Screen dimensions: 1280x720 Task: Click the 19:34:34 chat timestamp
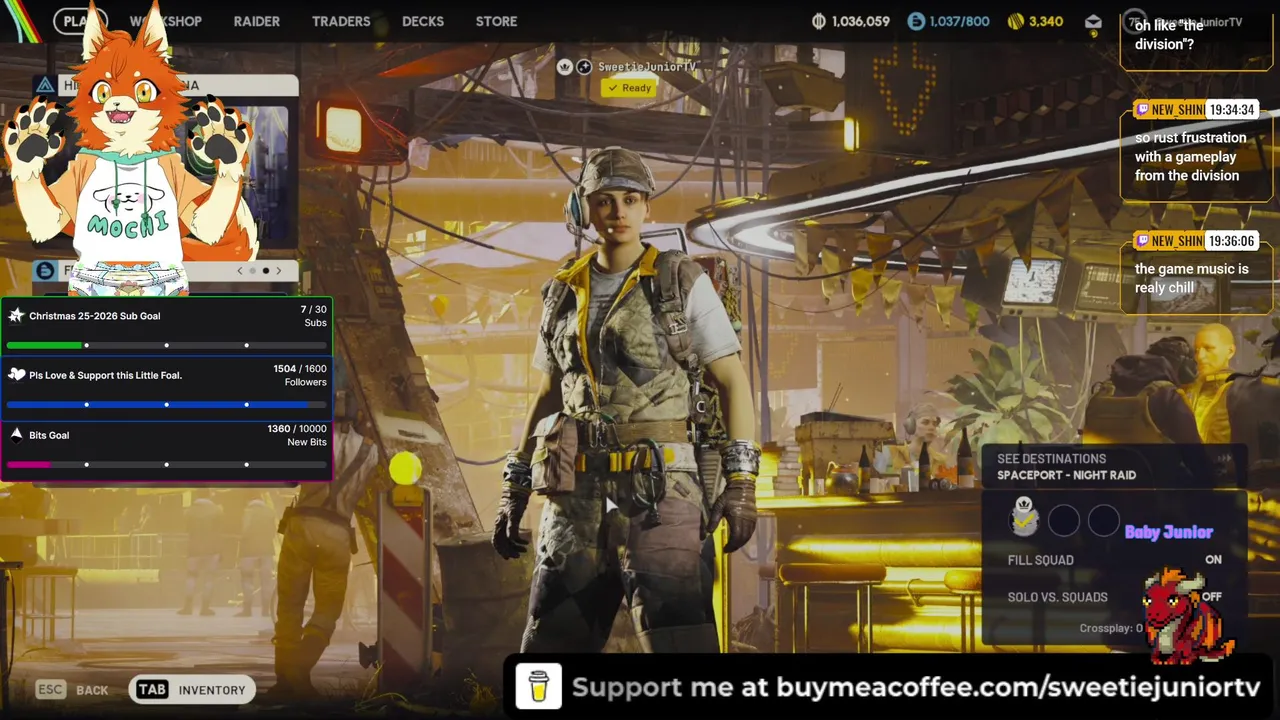[x=1230, y=110]
